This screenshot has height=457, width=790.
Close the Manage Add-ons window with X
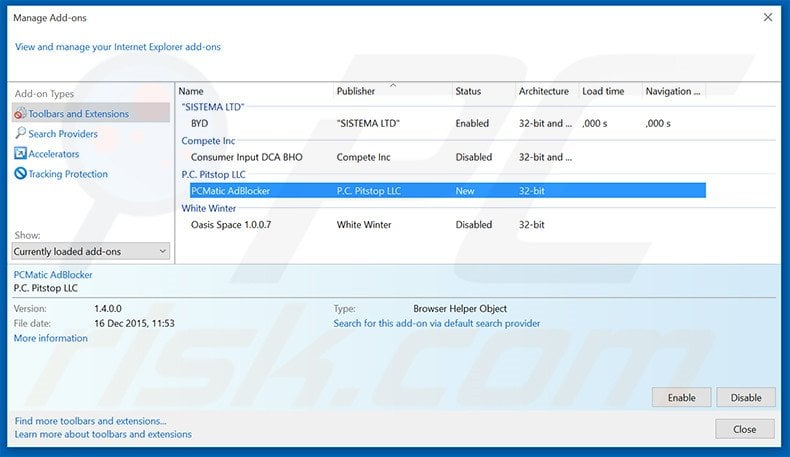pyautogui.click(x=768, y=18)
